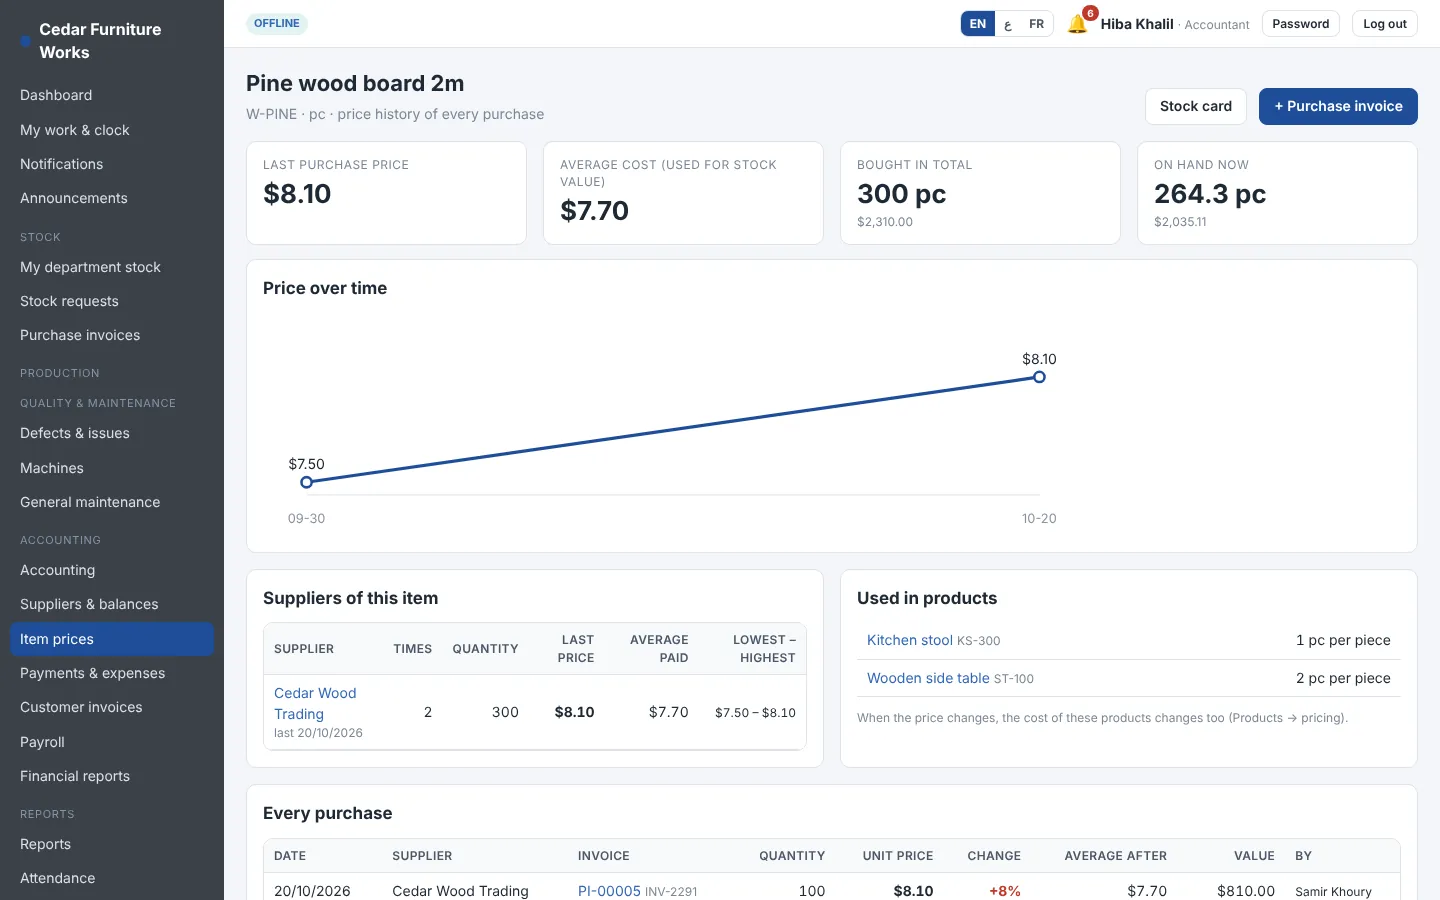Open Notifications in sidebar
This screenshot has height=900, width=1440.
[x=112, y=164]
